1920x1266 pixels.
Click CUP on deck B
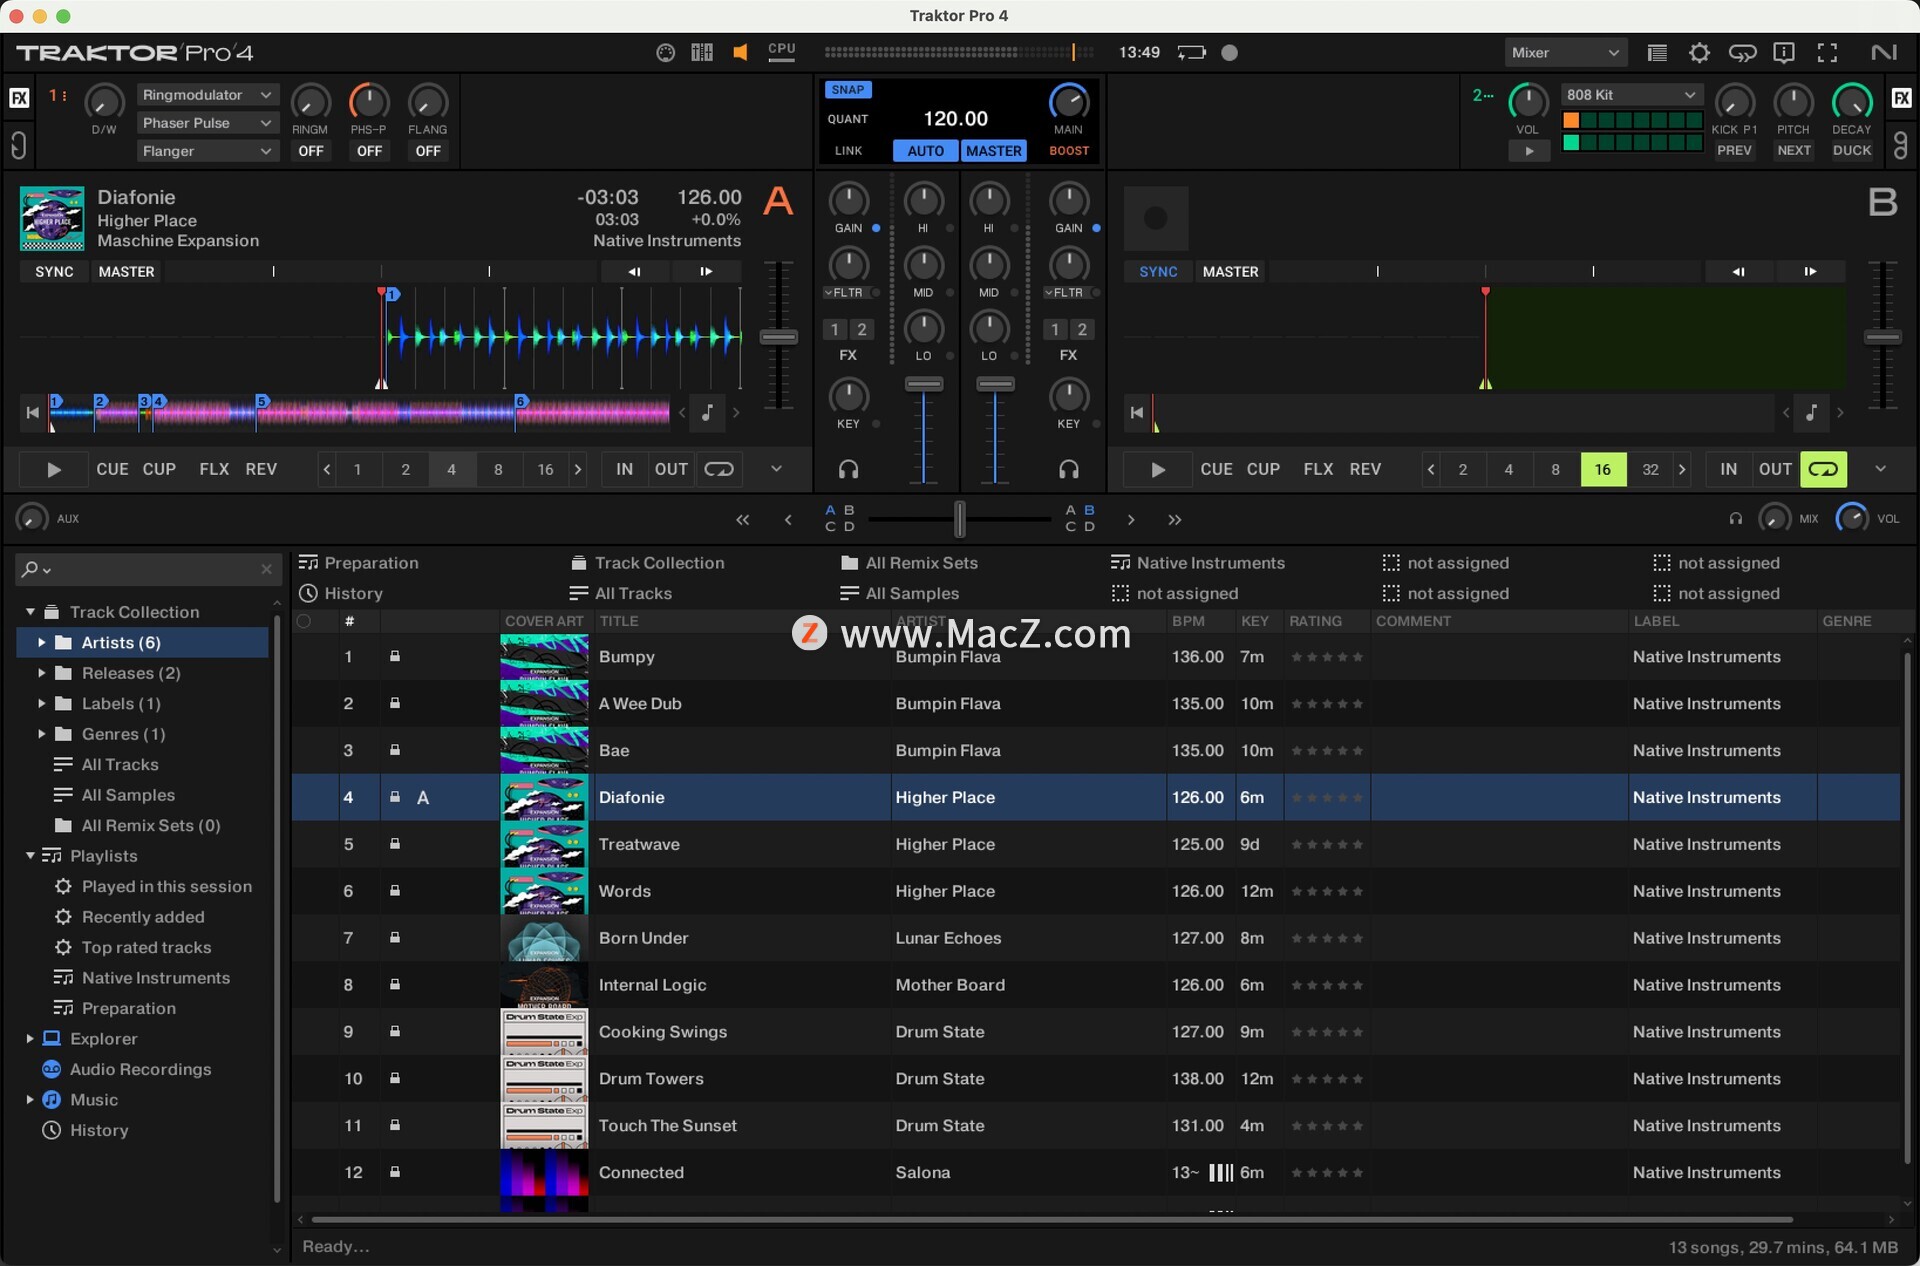point(1263,469)
